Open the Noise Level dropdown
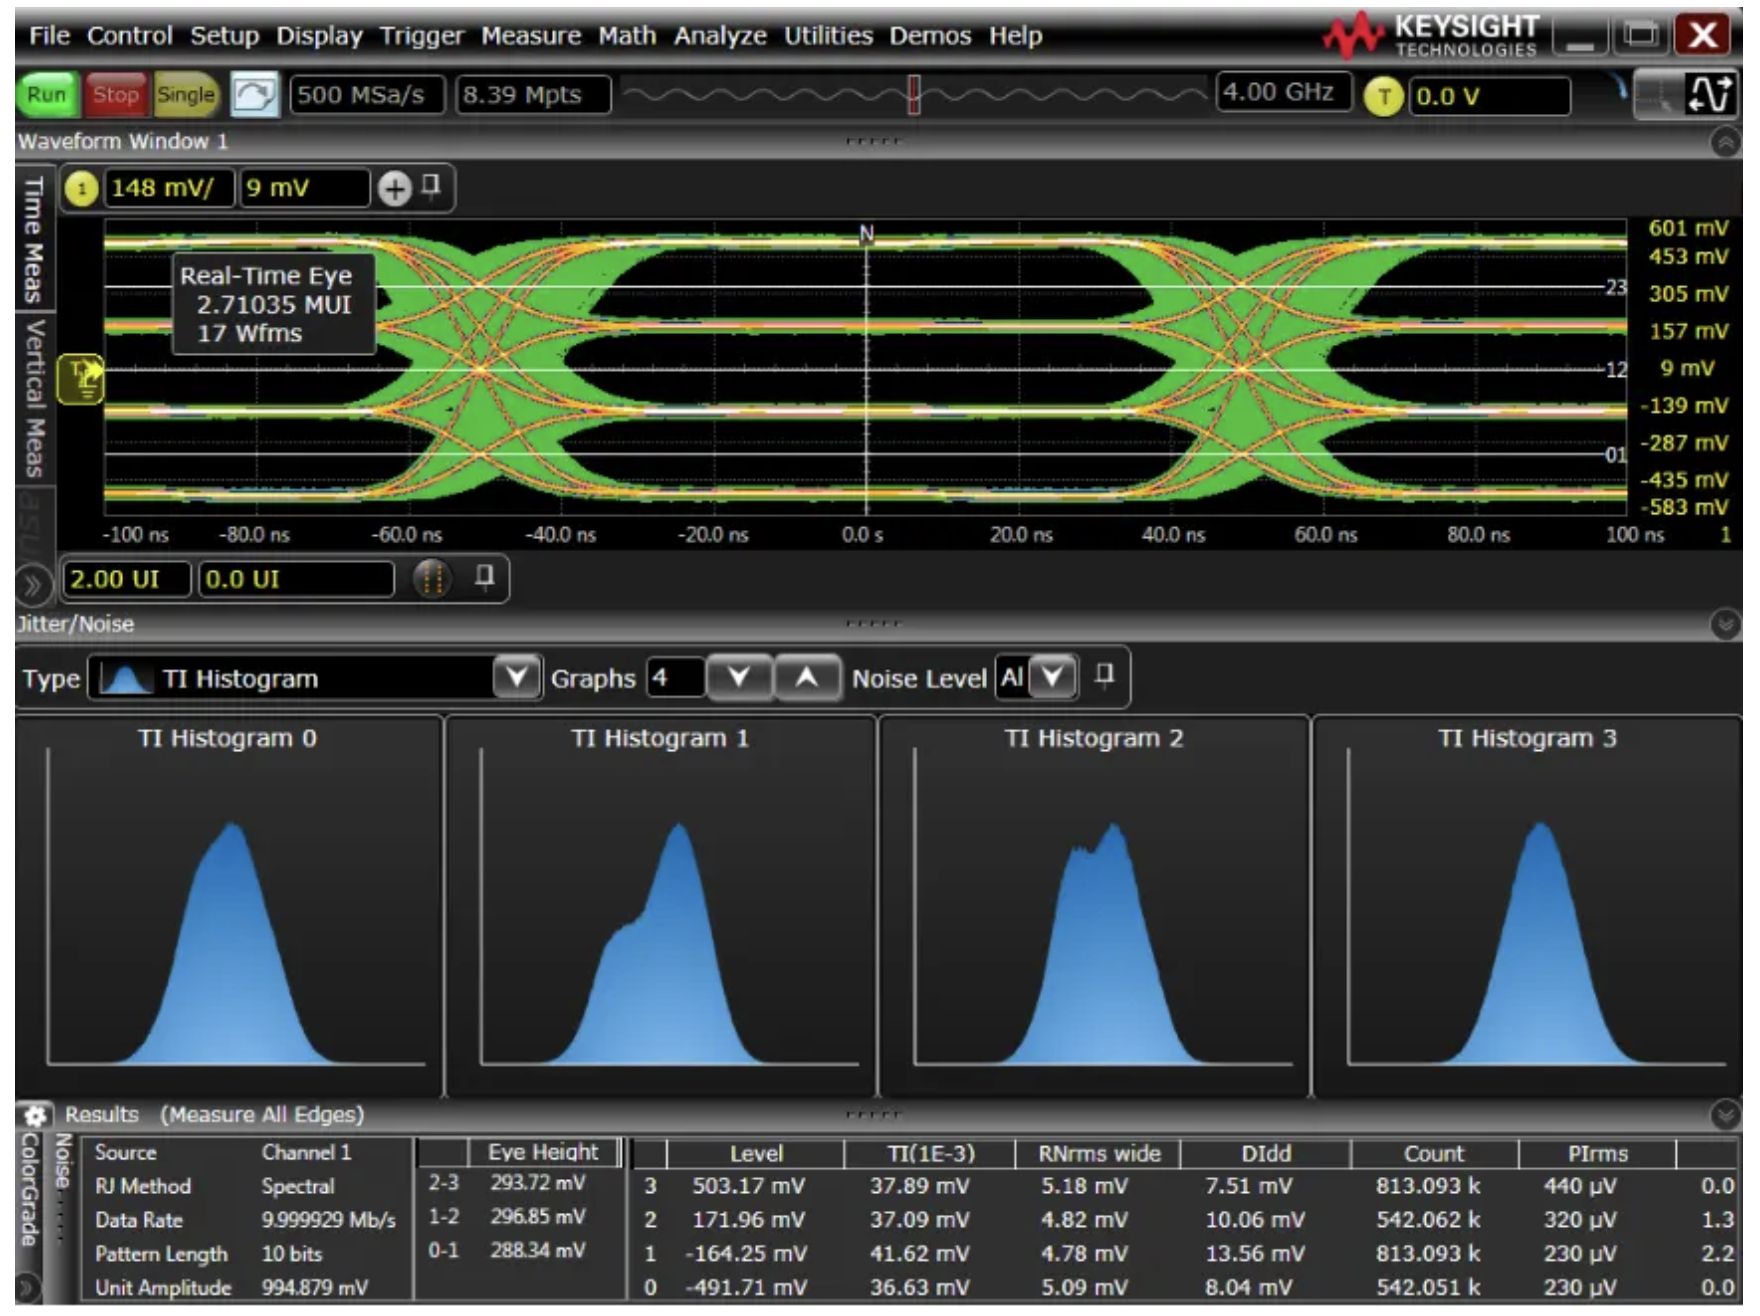 tap(1052, 678)
